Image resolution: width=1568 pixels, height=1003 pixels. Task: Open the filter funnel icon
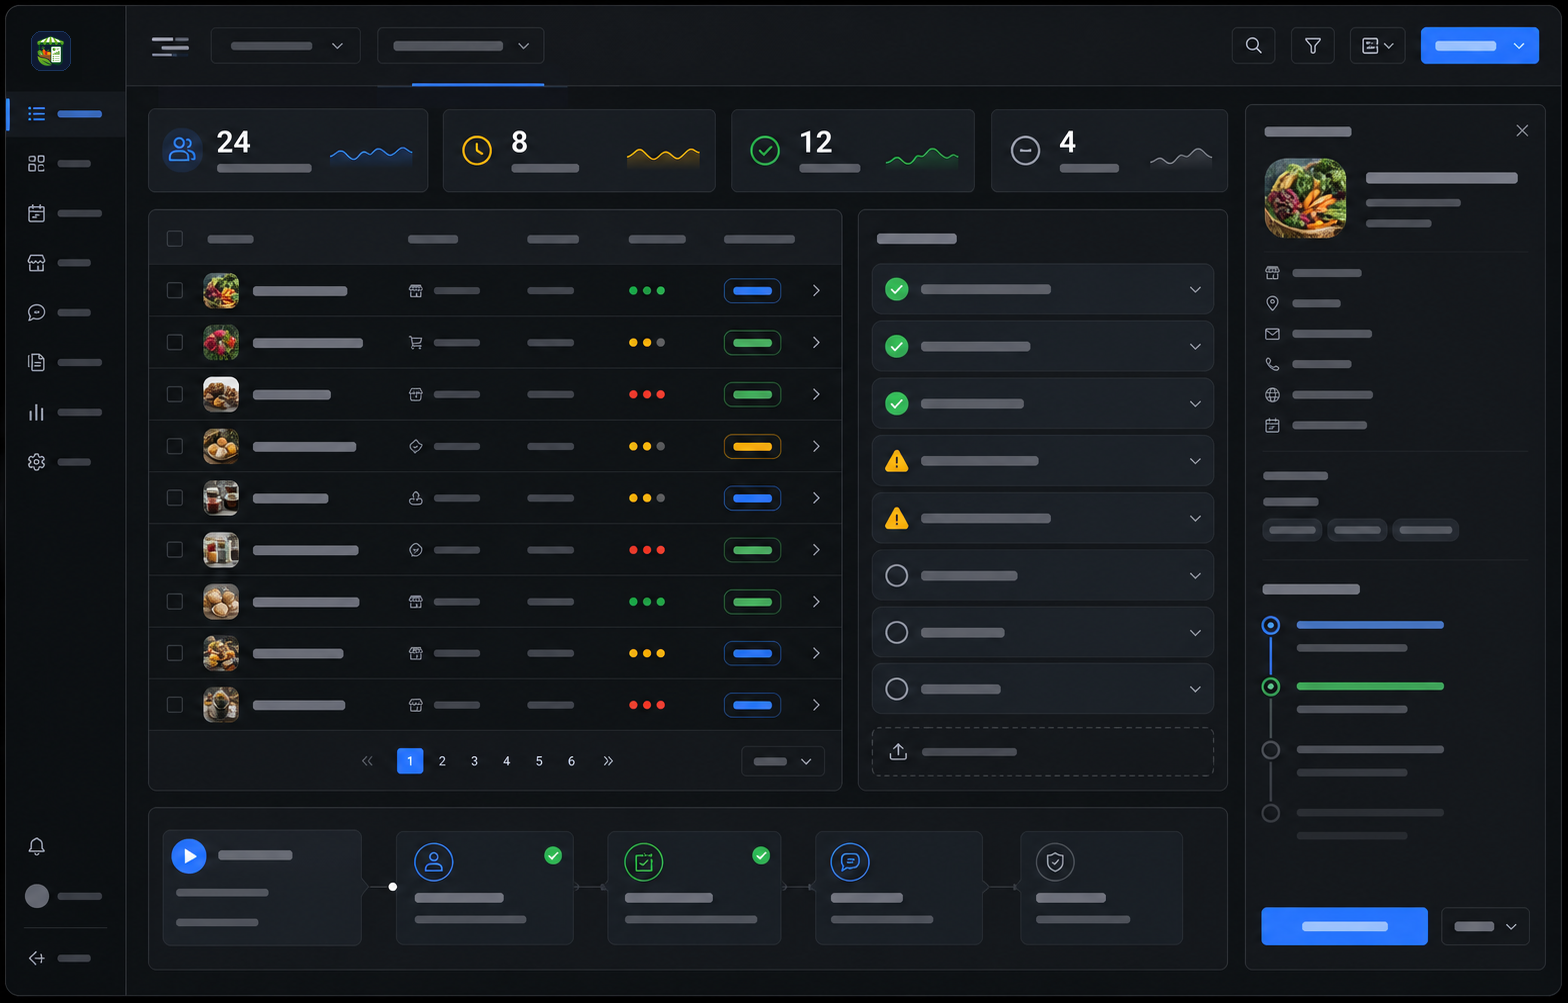coord(1313,46)
